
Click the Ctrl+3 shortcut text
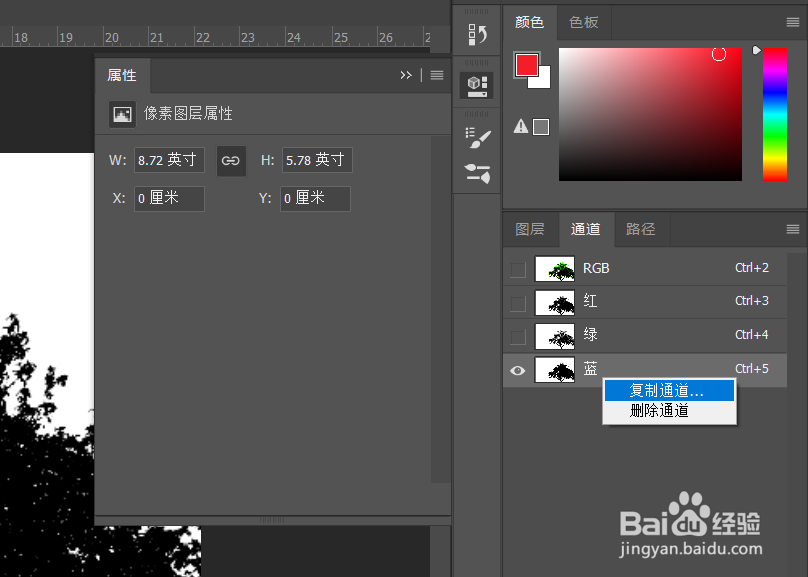coord(751,301)
